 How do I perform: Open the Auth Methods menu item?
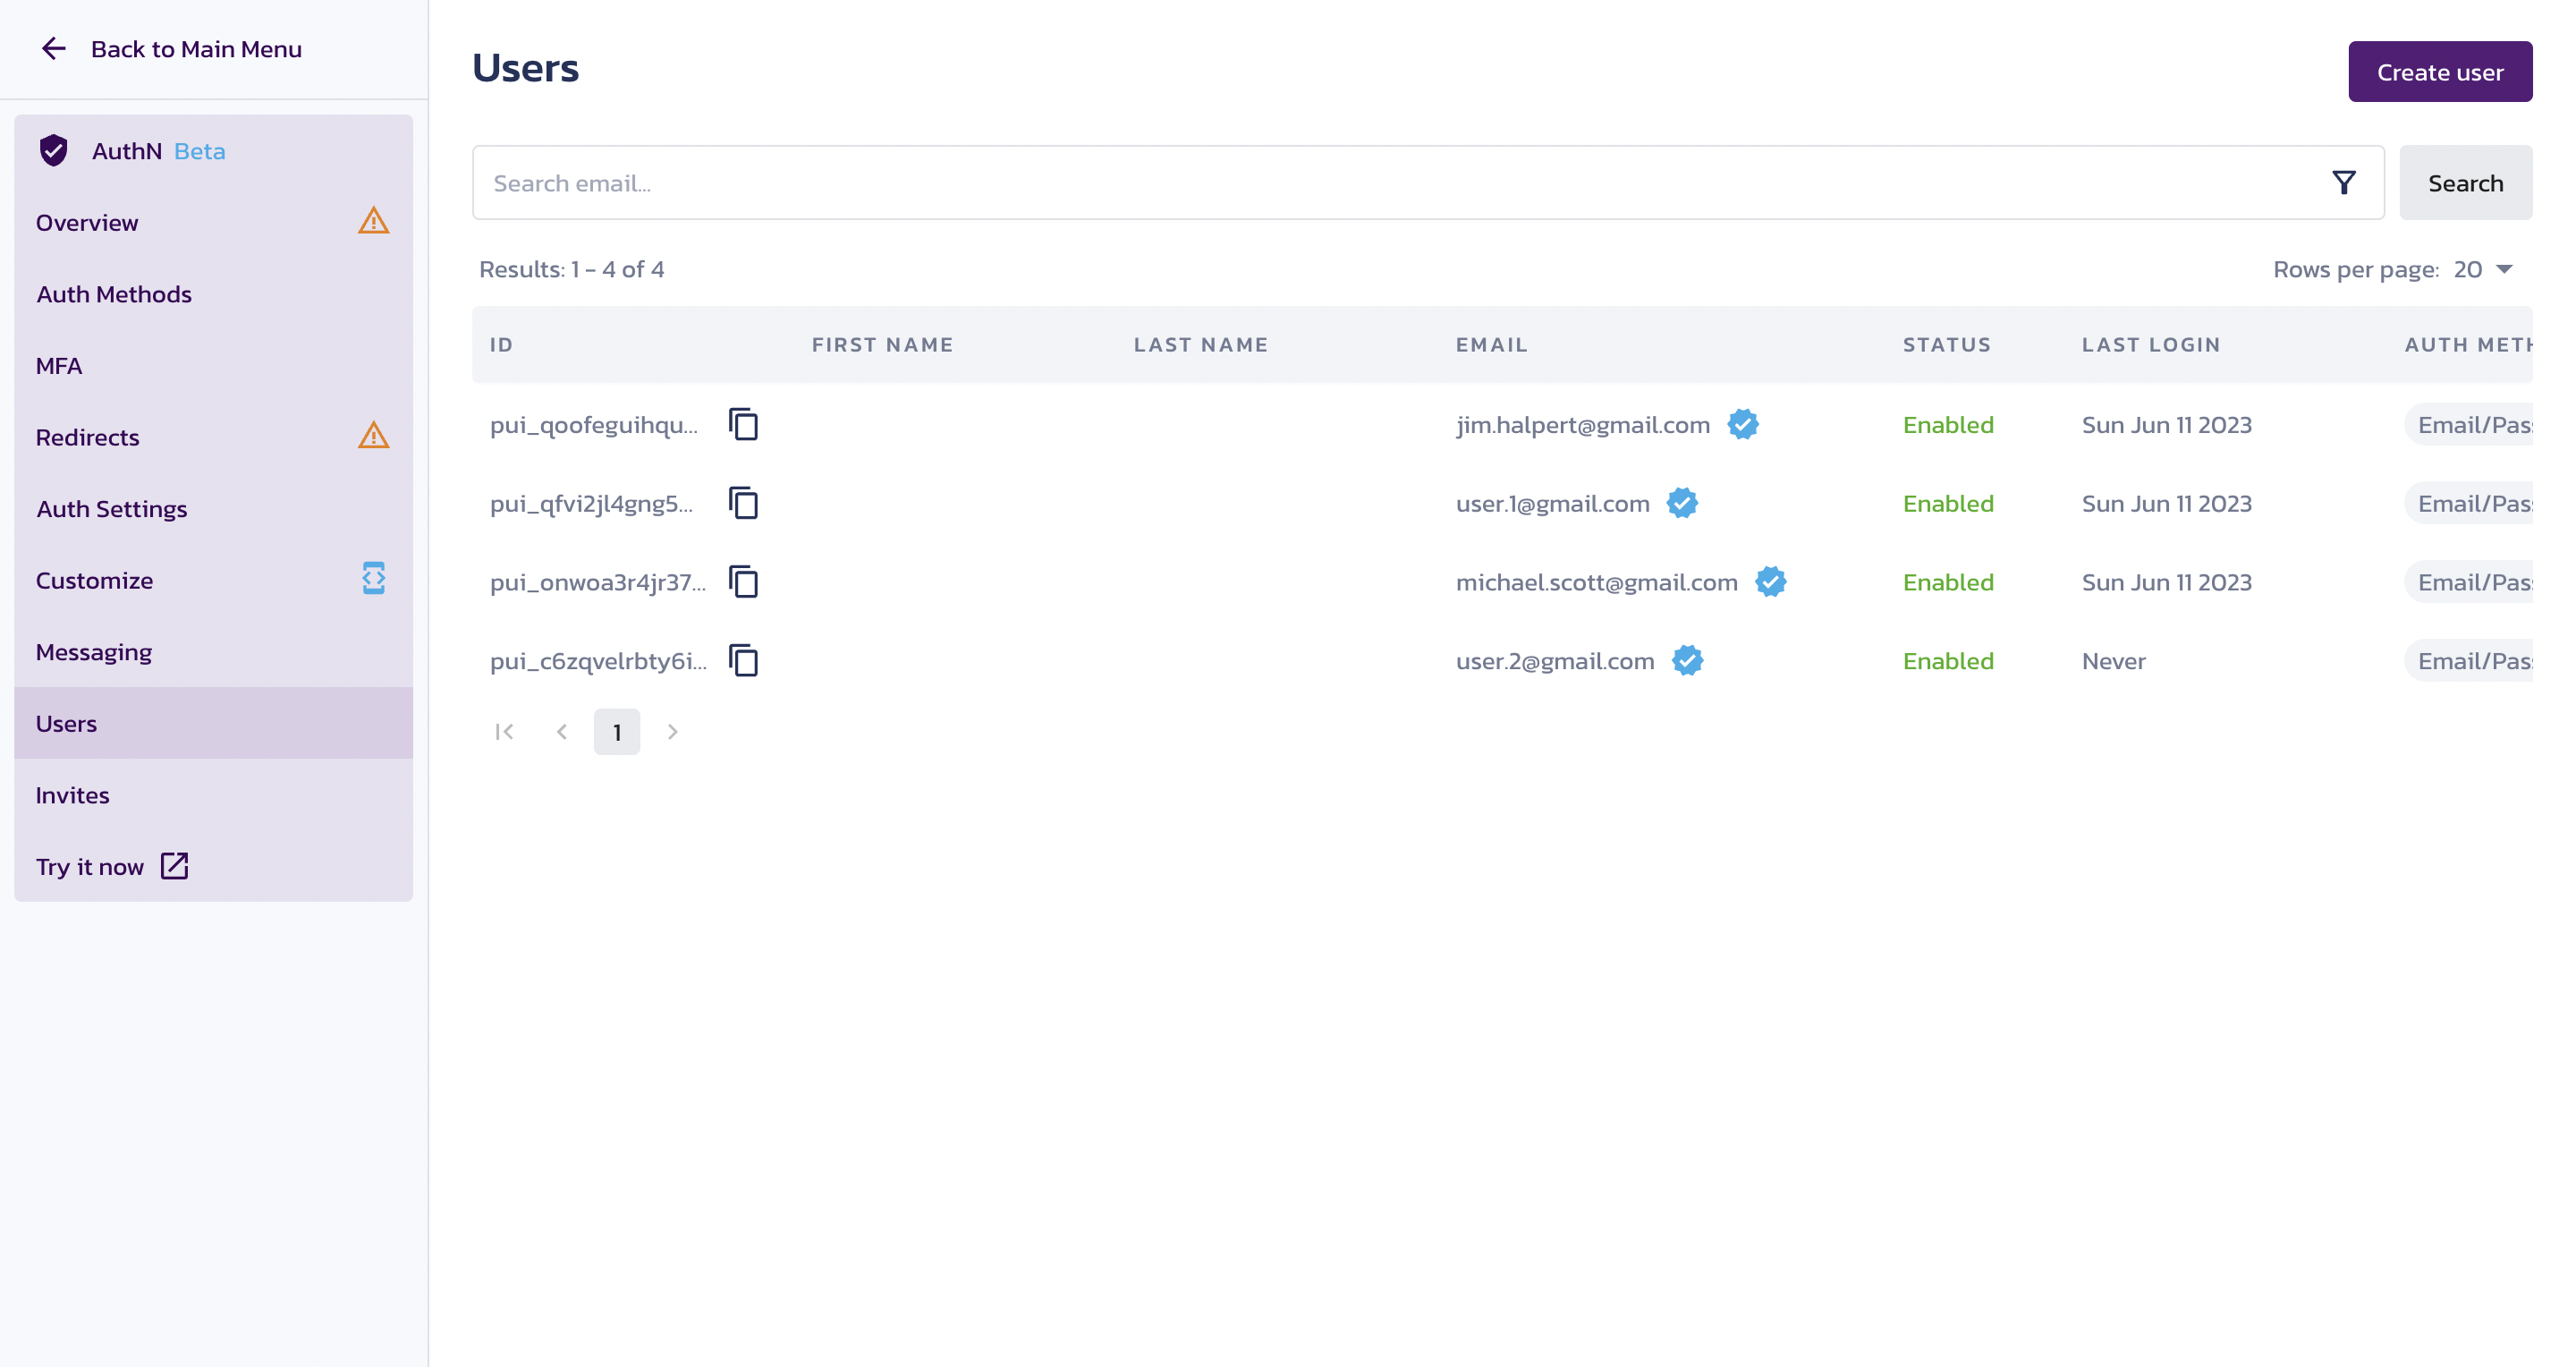[x=114, y=294]
